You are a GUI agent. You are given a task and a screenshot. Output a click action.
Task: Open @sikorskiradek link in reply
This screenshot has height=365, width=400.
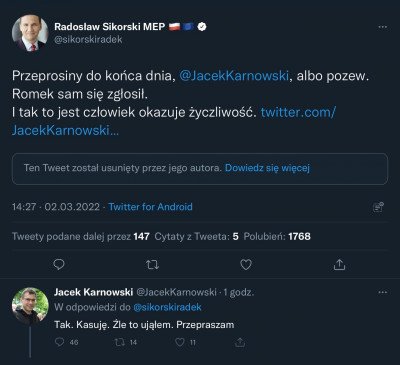[x=167, y=307]
